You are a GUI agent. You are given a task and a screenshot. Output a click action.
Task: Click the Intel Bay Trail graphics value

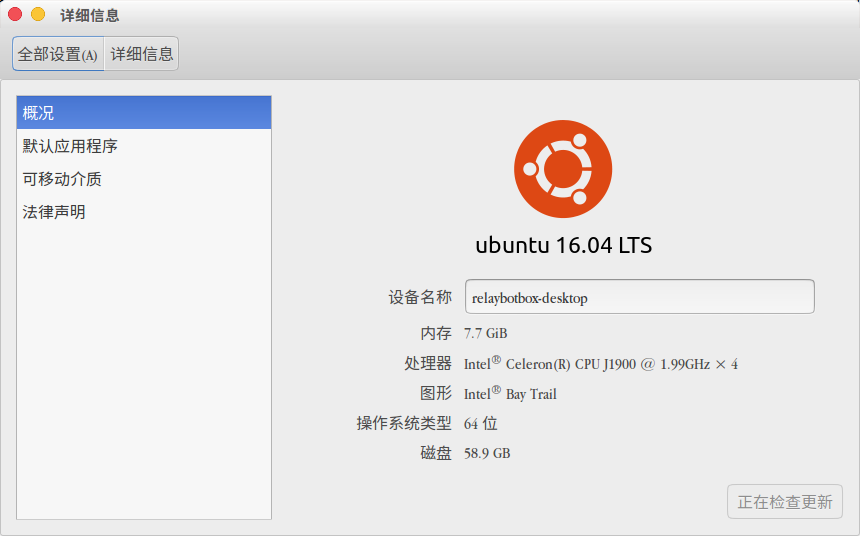(x=510, y=393)
